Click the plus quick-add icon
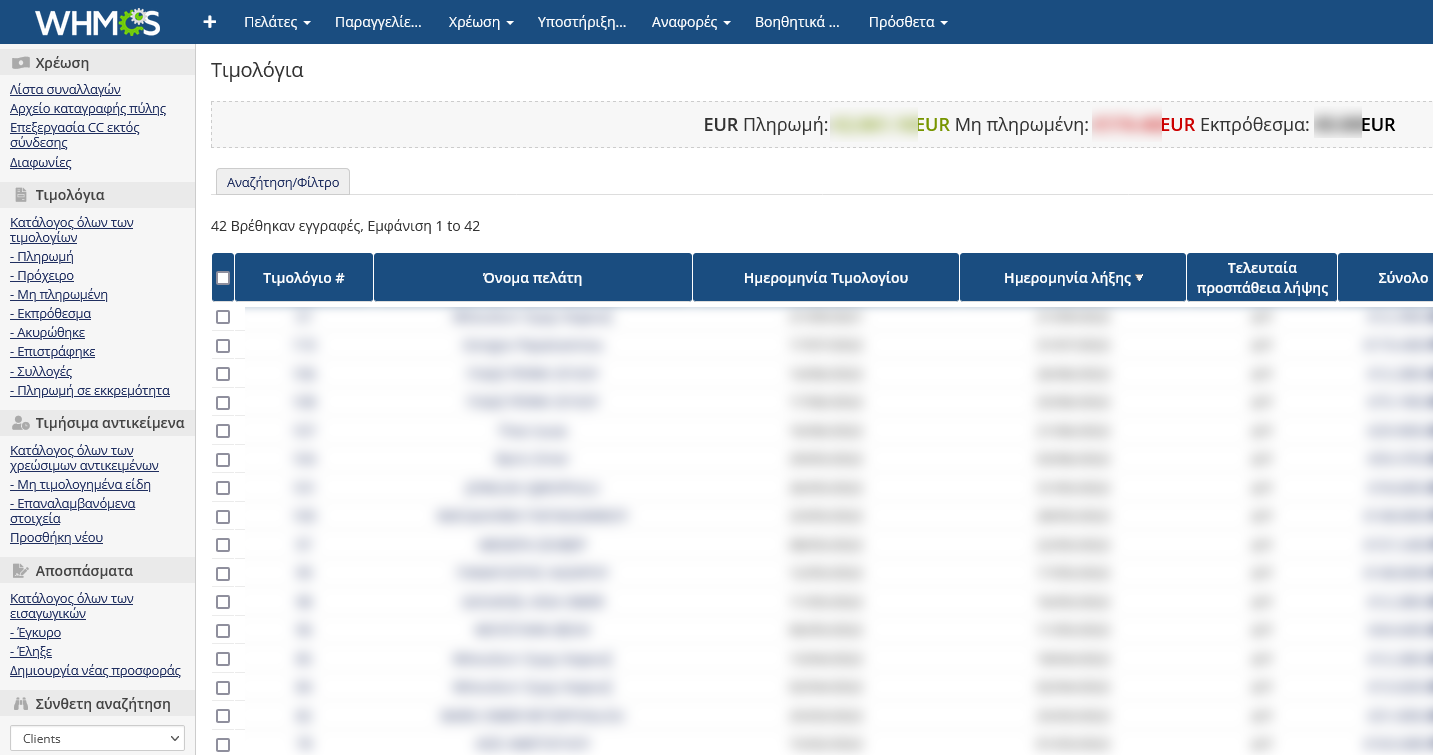The height and width of the screenshot is (755, 1433). coord(210,22)
